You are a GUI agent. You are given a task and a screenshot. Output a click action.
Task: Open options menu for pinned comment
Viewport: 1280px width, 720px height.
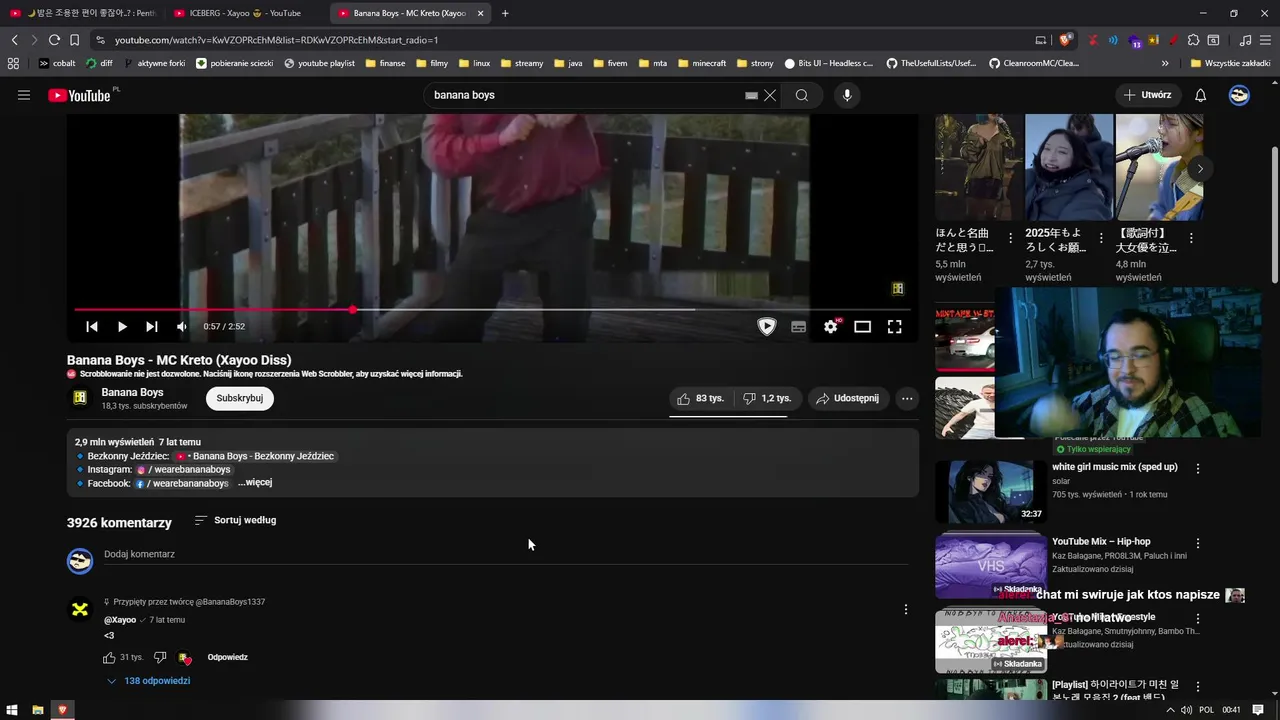click(x=906, y=610)
